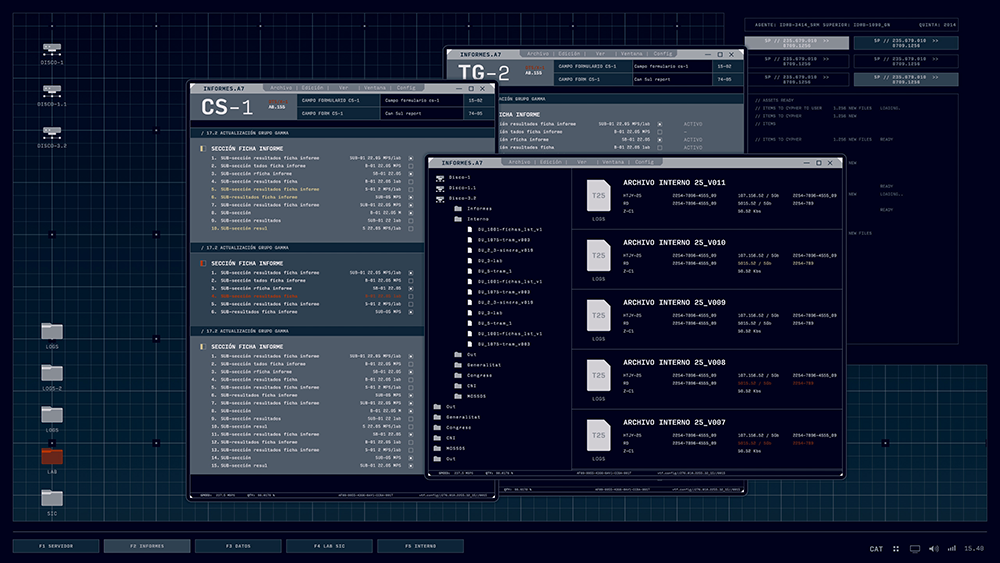1000x563 pixels.
Task: Open the SIC folder on desktop
Action: pos(52,497)
